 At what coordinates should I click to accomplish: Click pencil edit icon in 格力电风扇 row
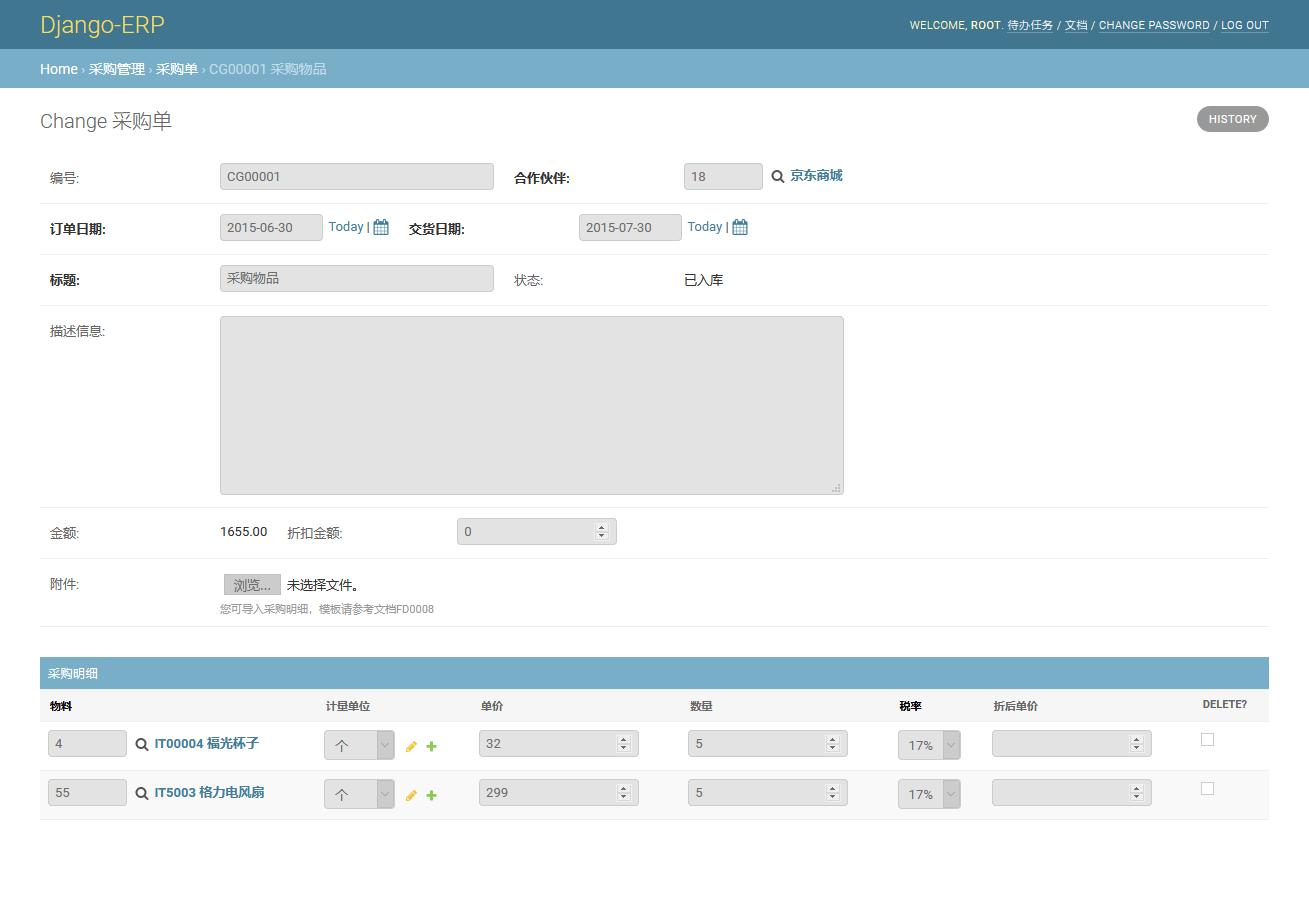pyautogui.click(x=411, y=796)
